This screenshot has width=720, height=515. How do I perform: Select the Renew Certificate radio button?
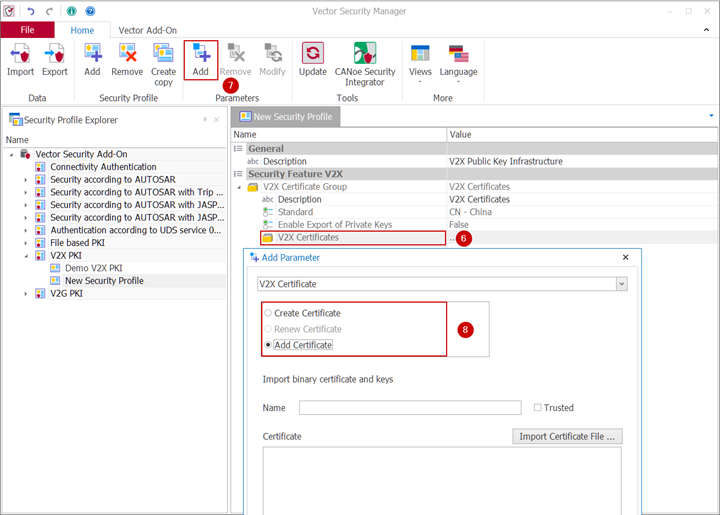(x=268, y=329)
